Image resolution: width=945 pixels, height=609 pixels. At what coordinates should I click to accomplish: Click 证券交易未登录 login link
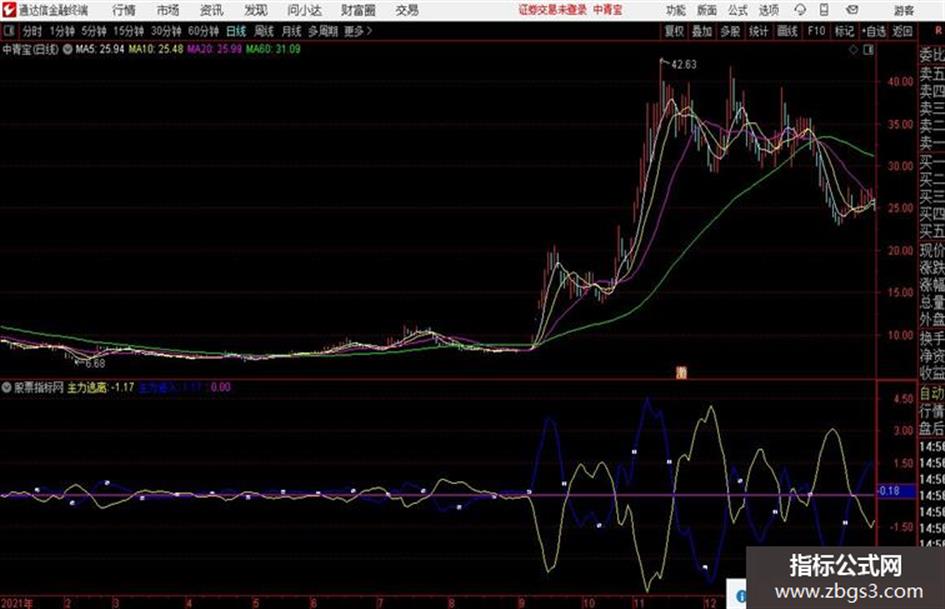click(553, 10)
